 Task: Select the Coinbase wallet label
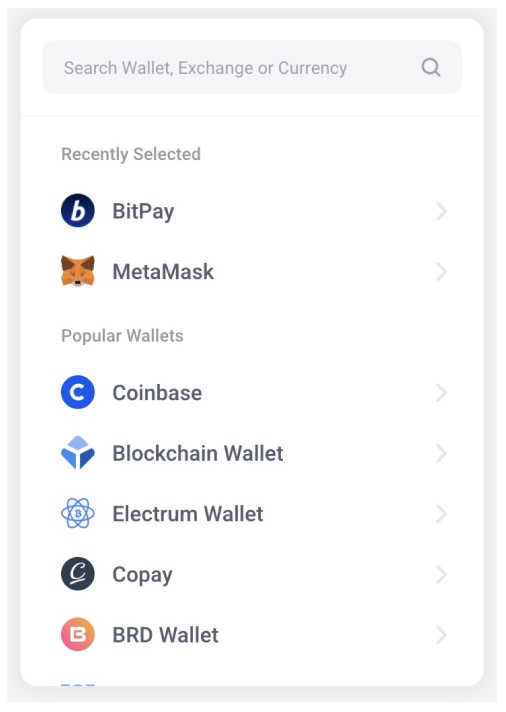(157, 393)
